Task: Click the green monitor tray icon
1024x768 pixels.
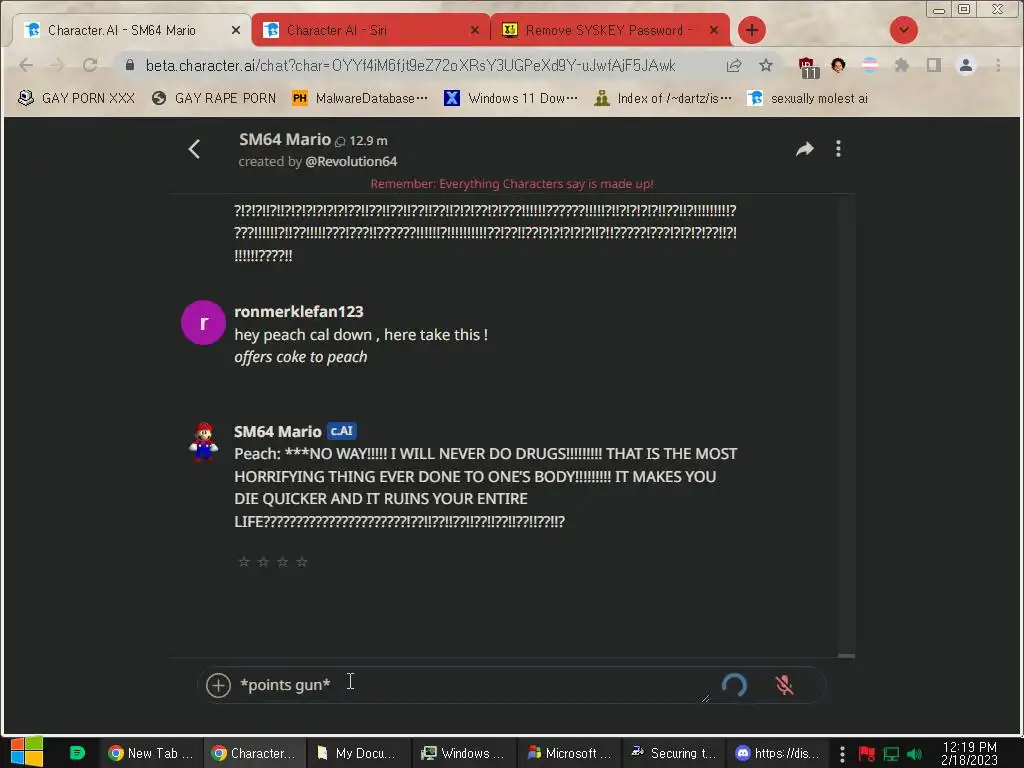Action: coord(891,754)
